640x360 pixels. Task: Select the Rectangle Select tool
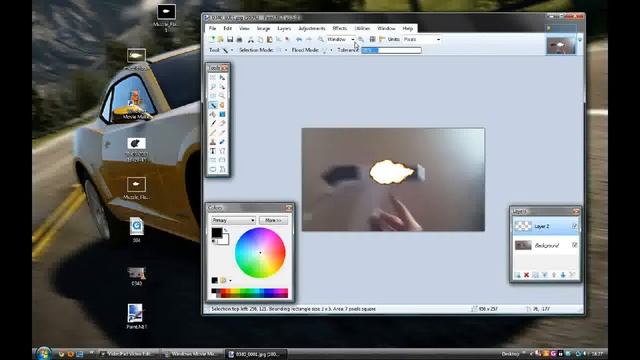pos(213,77)
